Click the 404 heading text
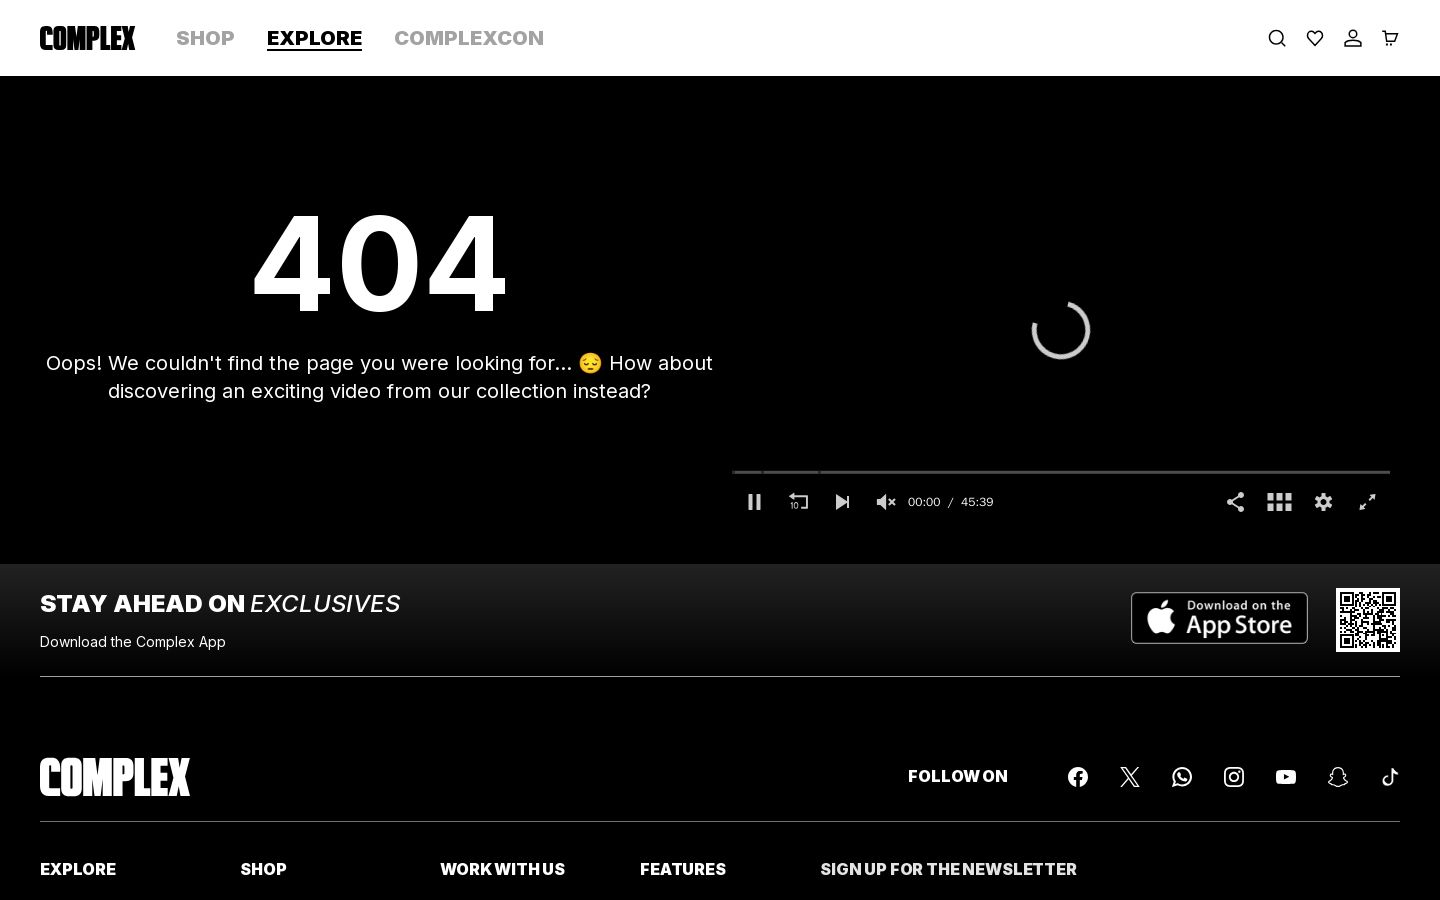 click(x=379, y=265)
